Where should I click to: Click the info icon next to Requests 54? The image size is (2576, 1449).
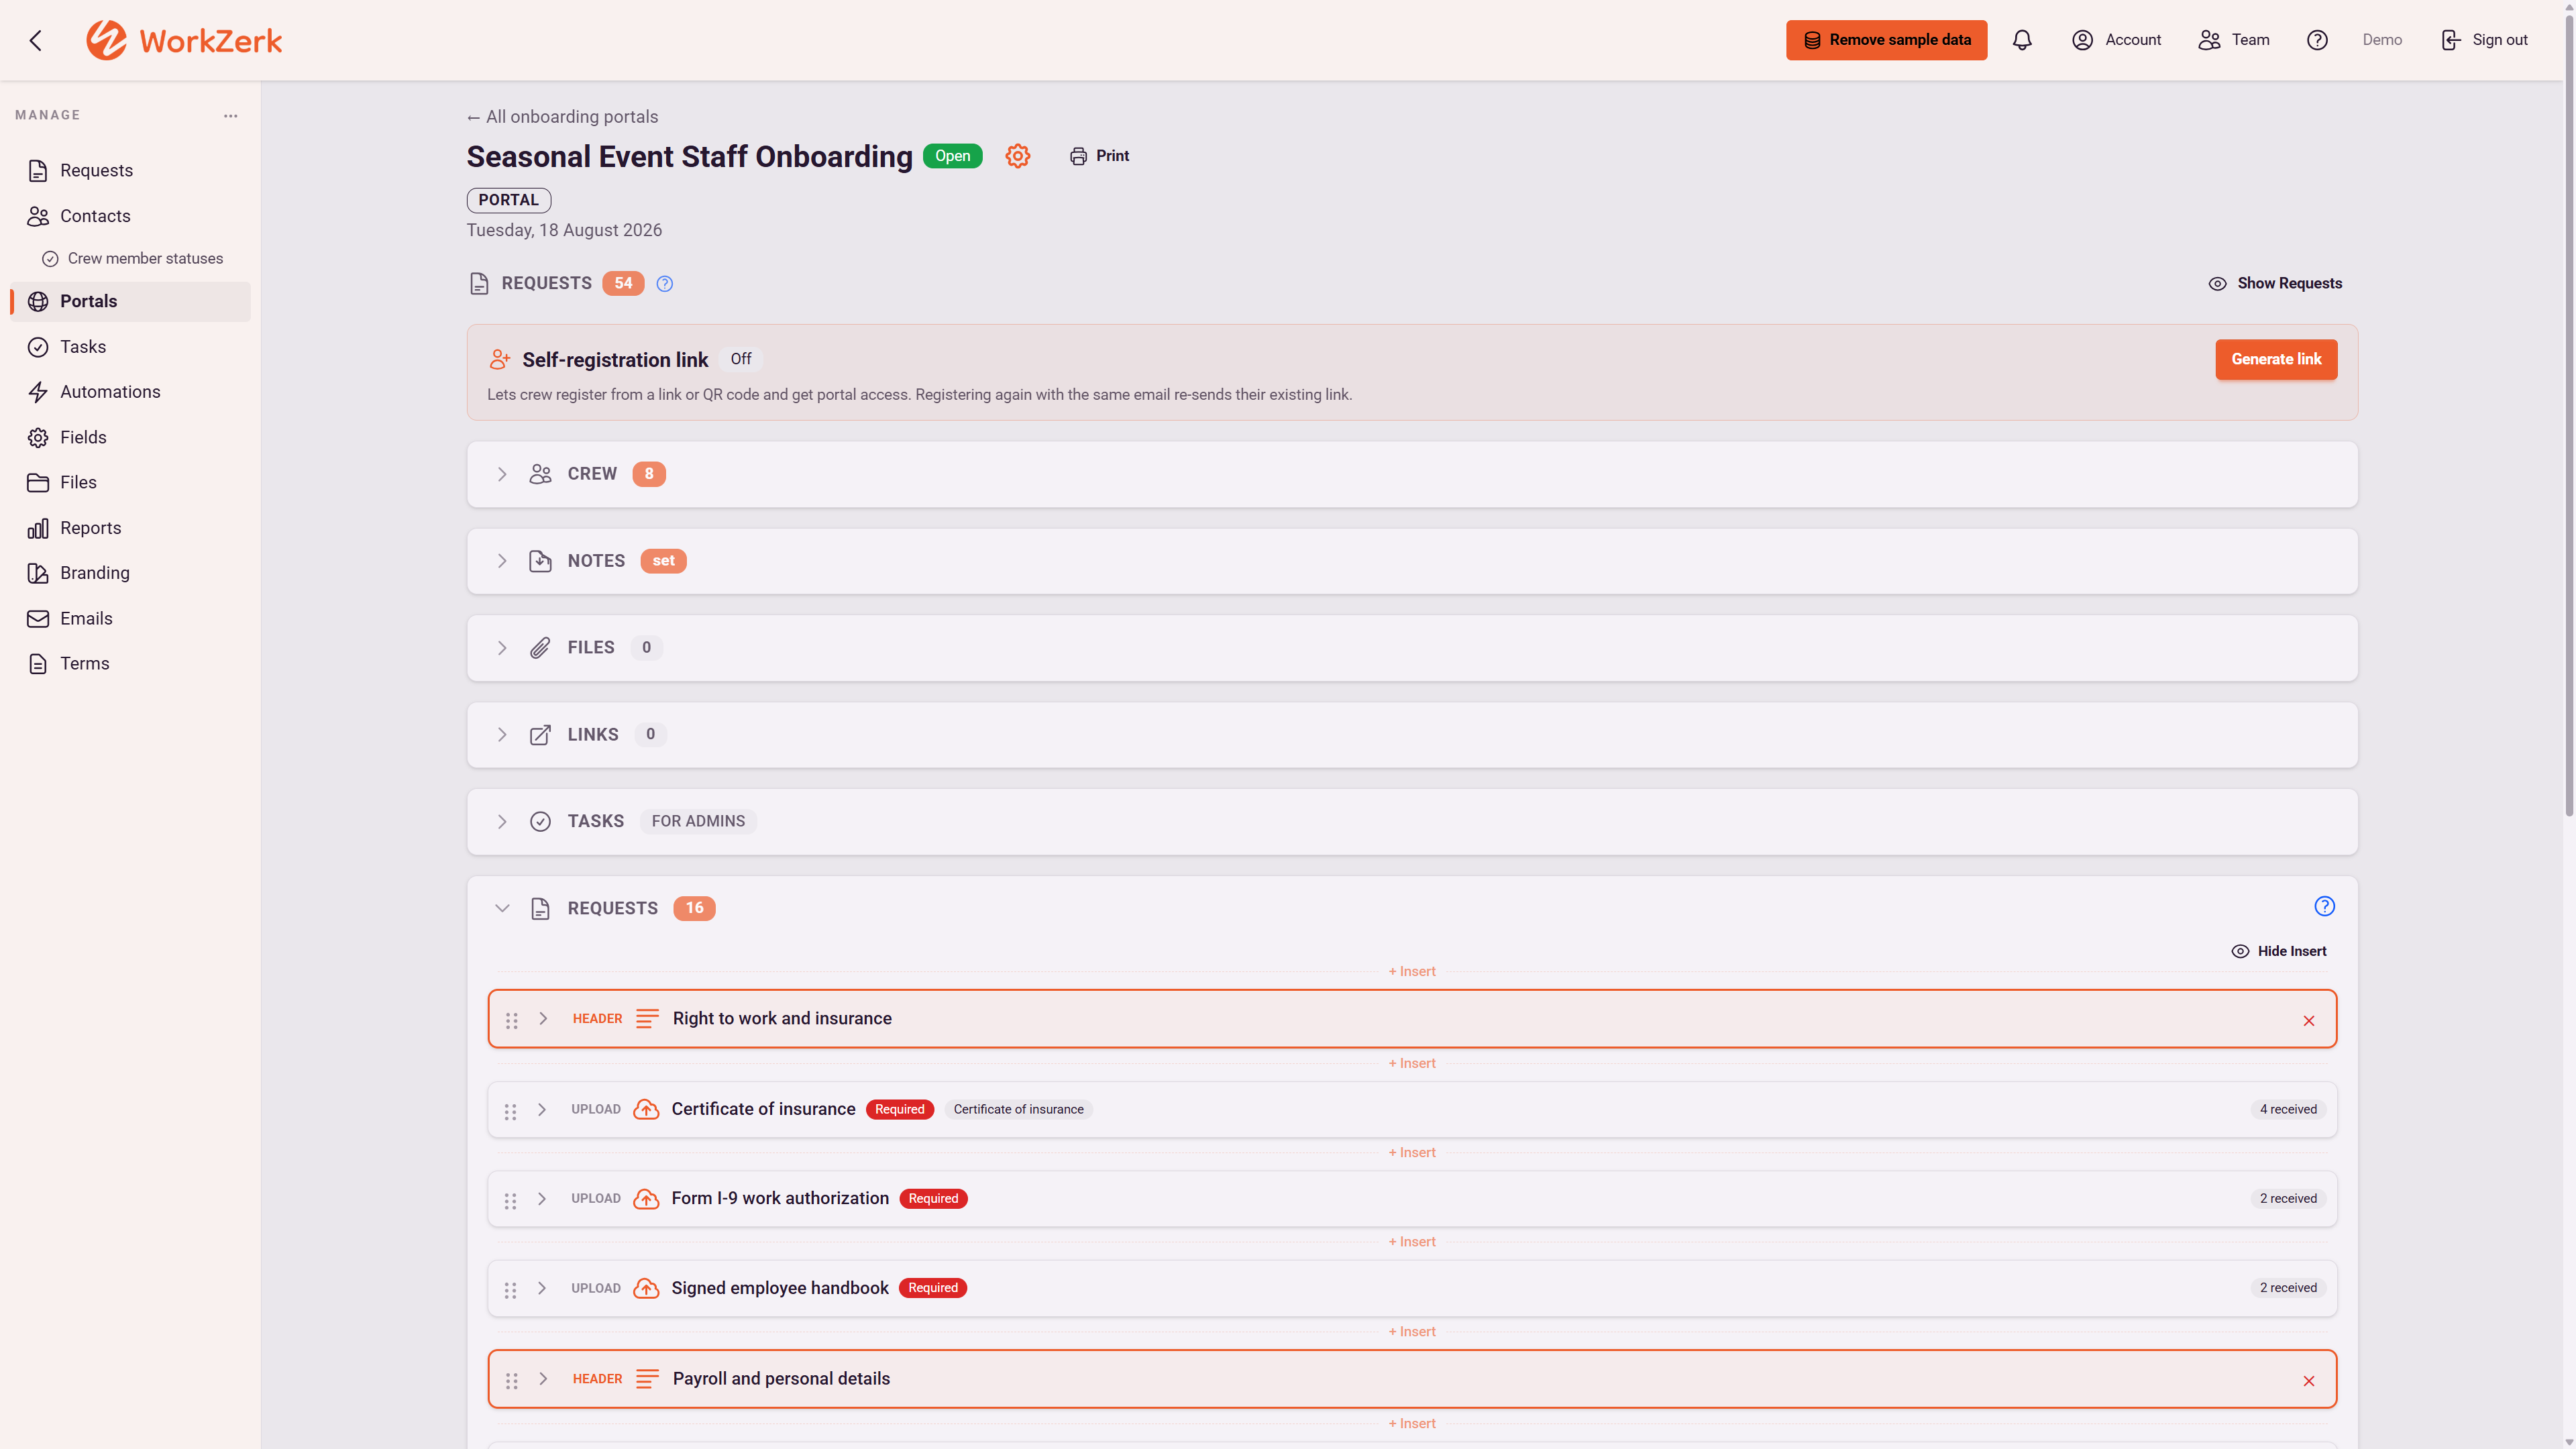click(664, 284)
